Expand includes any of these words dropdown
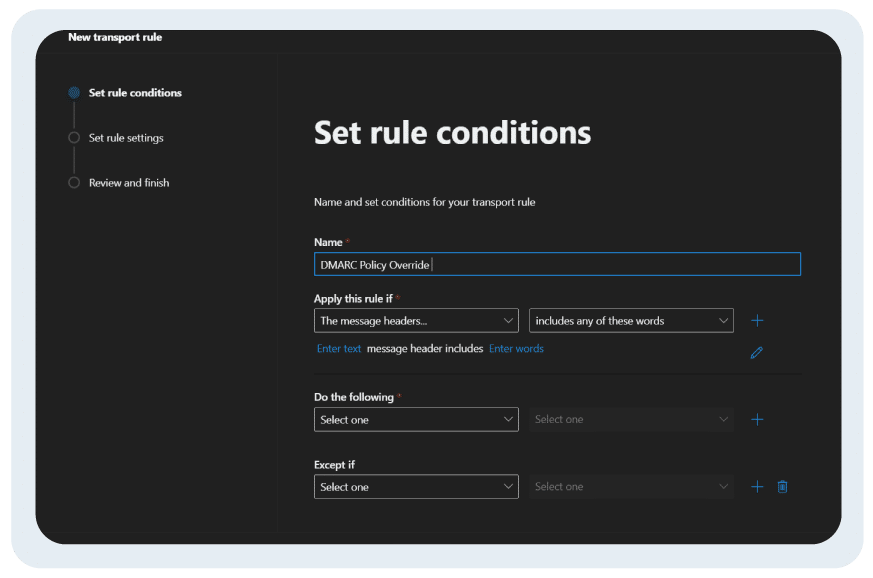 pos(631,321)
